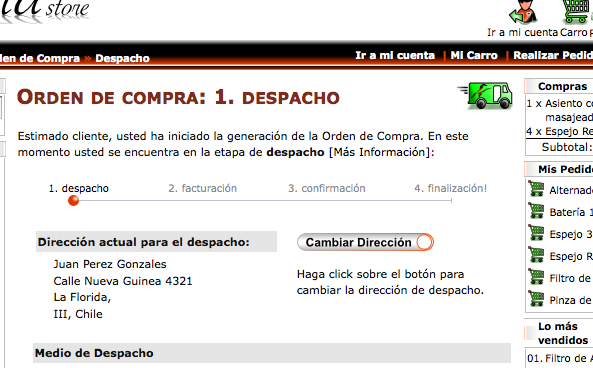The width and height of the screenshot is (593, 368).
Task: Click the cart icon beside Espejo R
Action: [x=536, y=255]
